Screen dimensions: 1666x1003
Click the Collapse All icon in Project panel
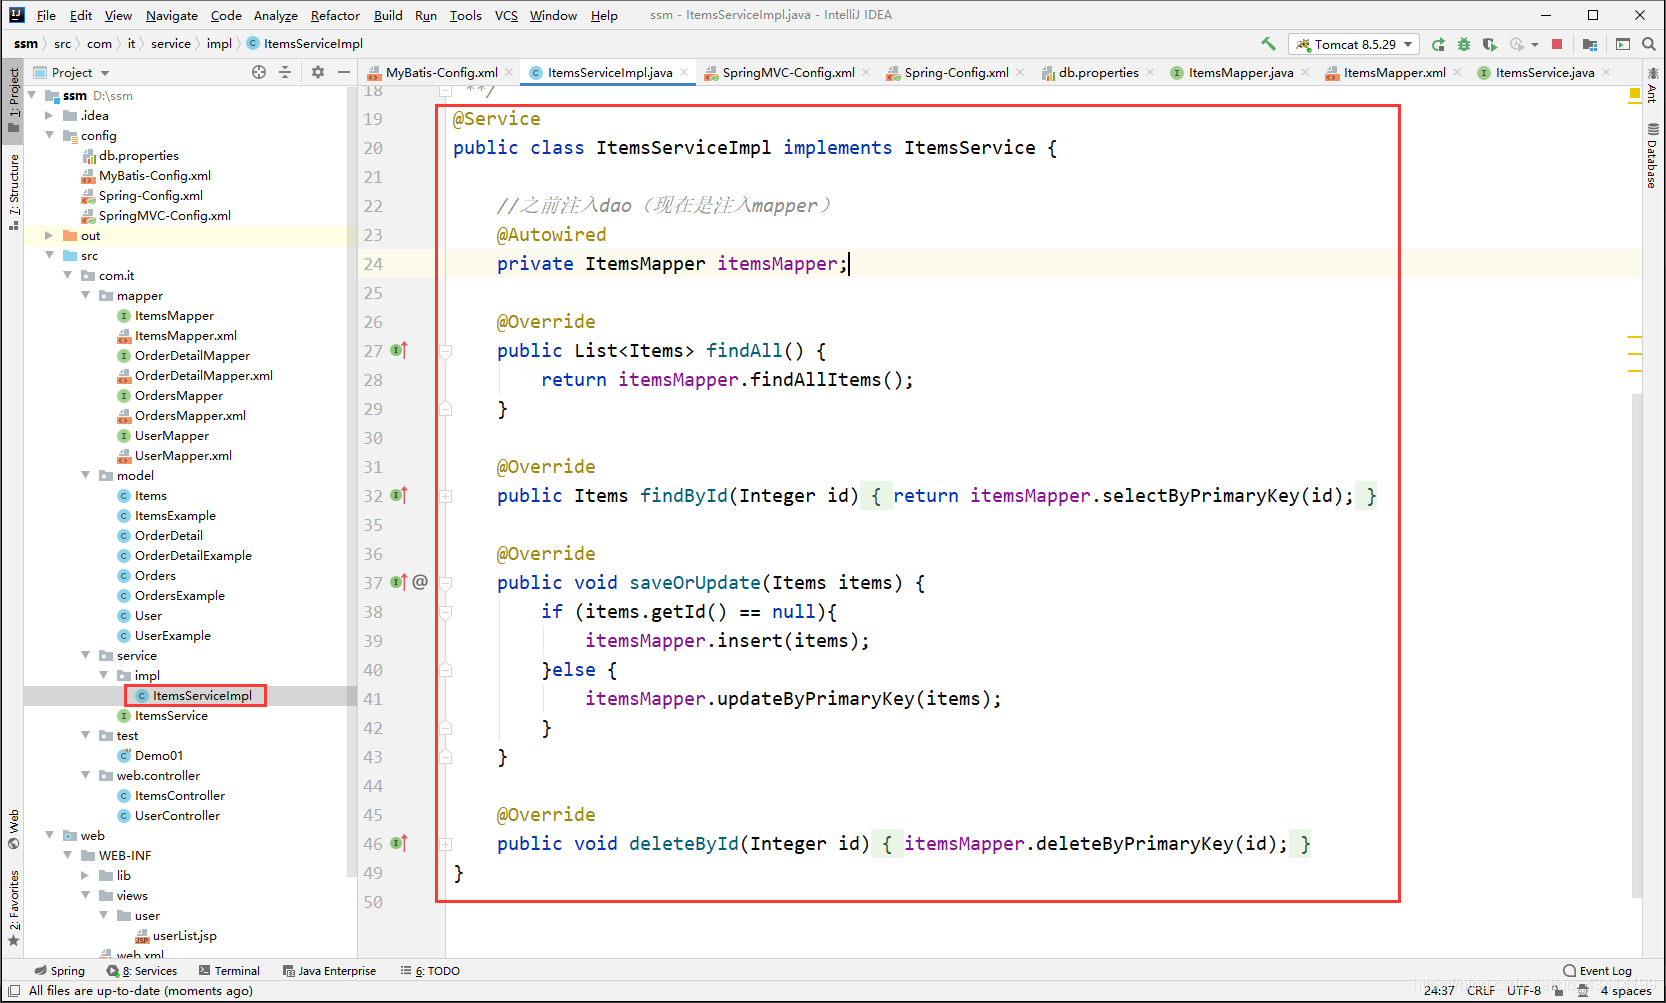click(285, 72)
